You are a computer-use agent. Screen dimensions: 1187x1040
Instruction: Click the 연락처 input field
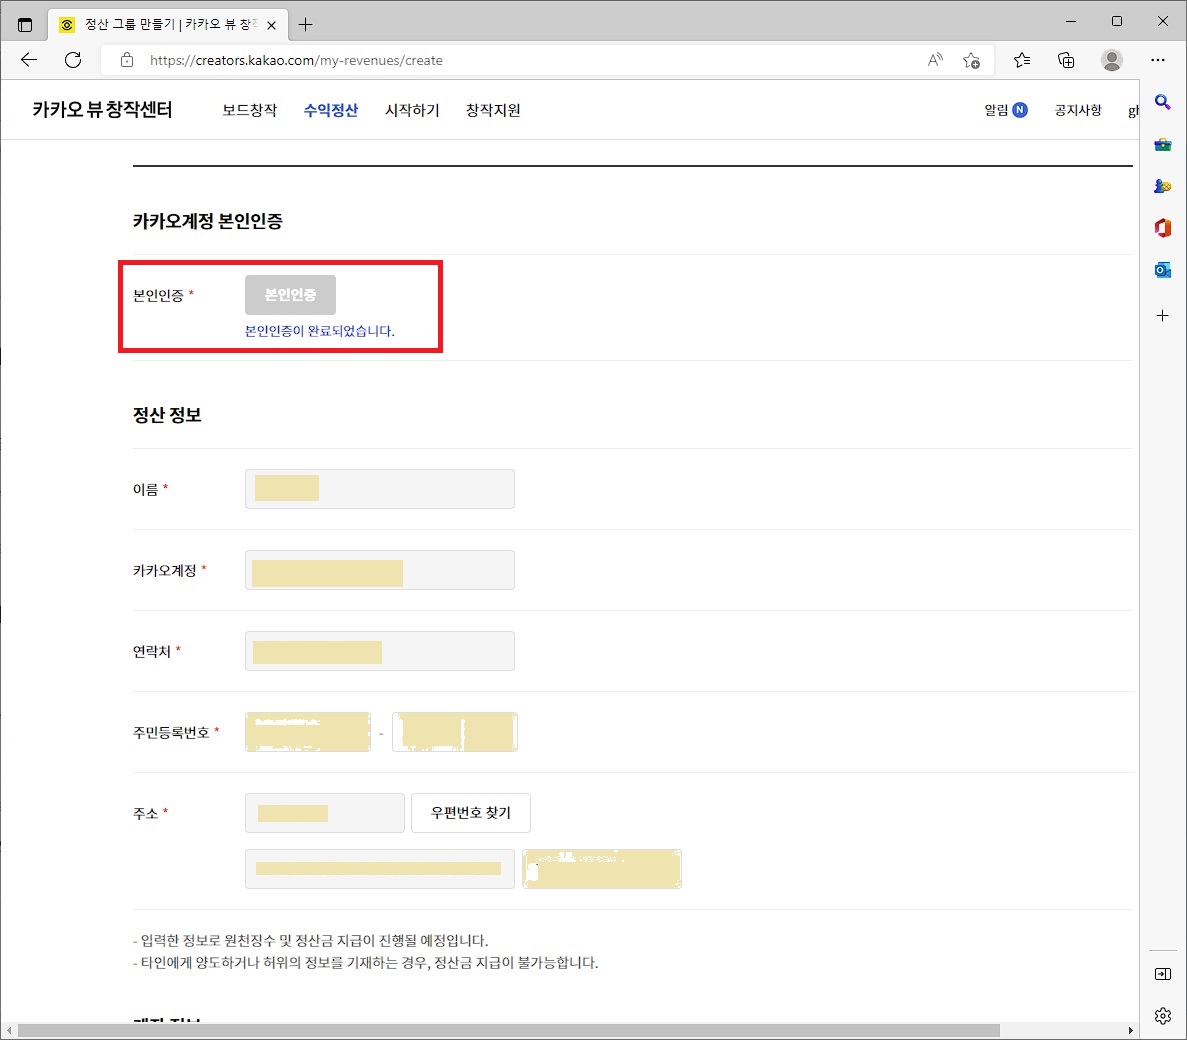point(379,651)
